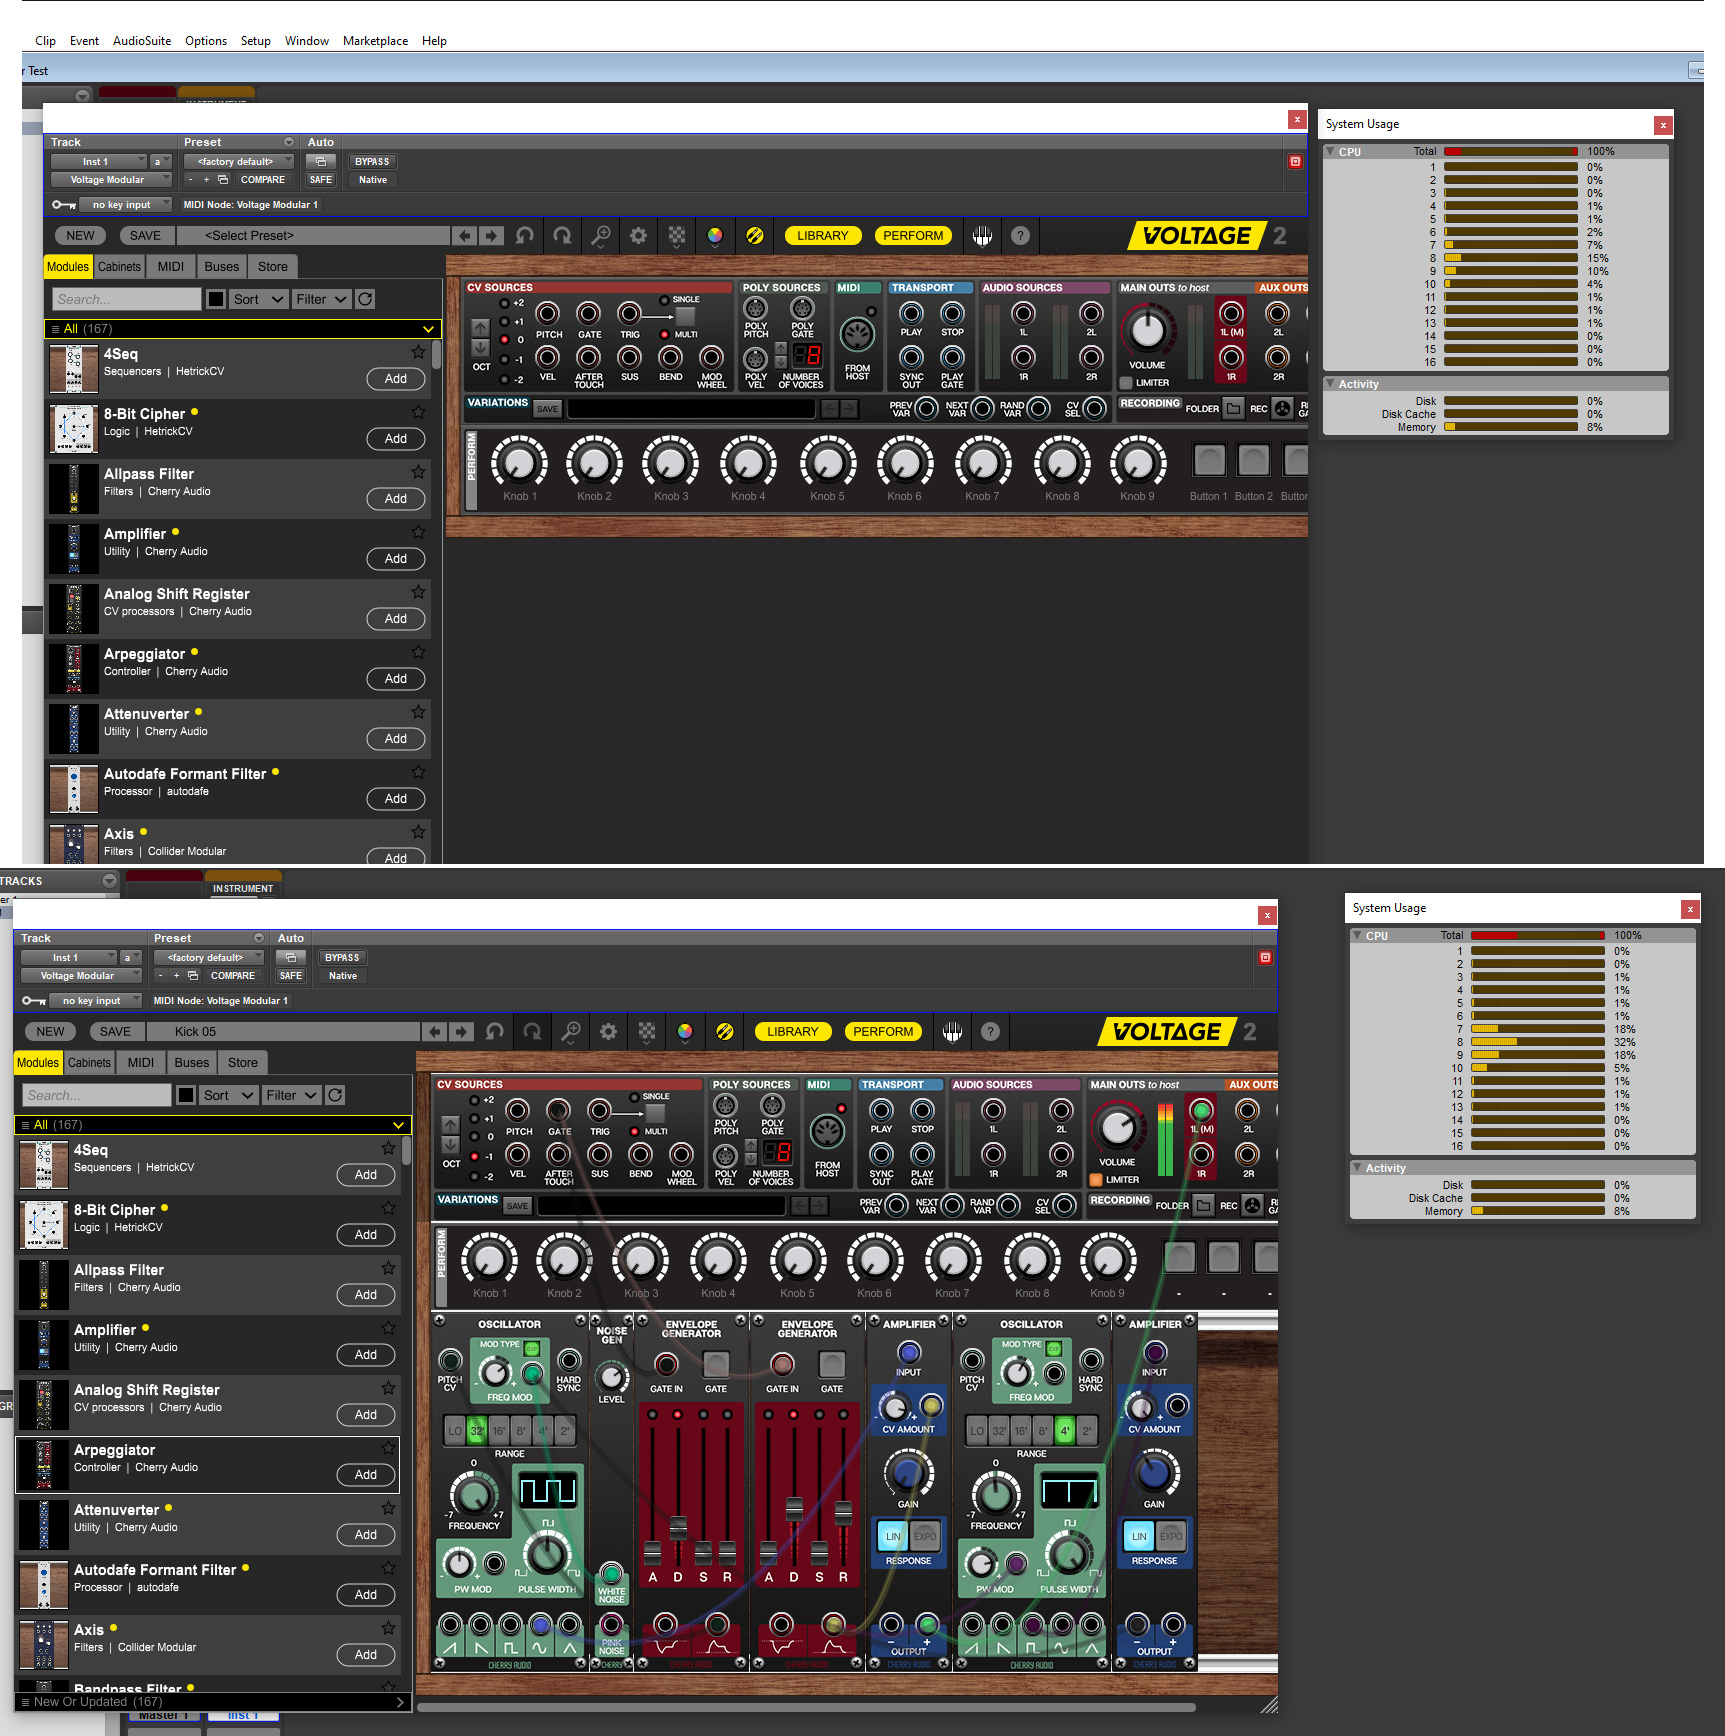Open the AudioSuite menu
1725x1736 pixels.
[142, 41]
